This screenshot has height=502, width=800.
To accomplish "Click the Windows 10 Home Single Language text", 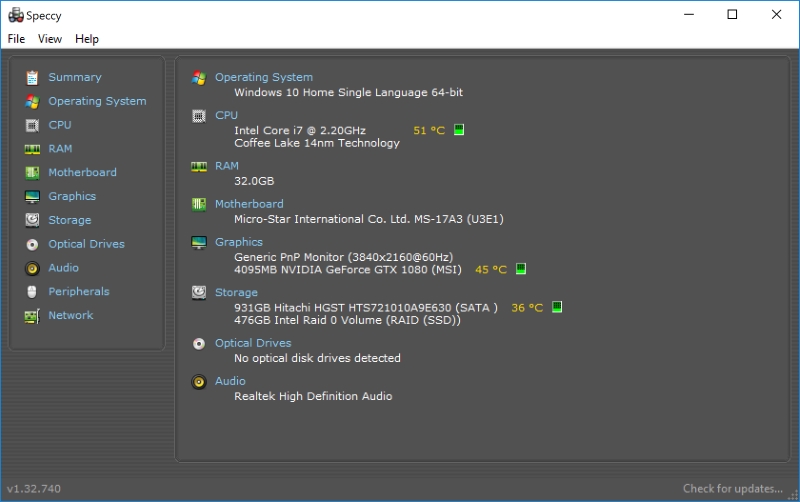I will (348, 92).
